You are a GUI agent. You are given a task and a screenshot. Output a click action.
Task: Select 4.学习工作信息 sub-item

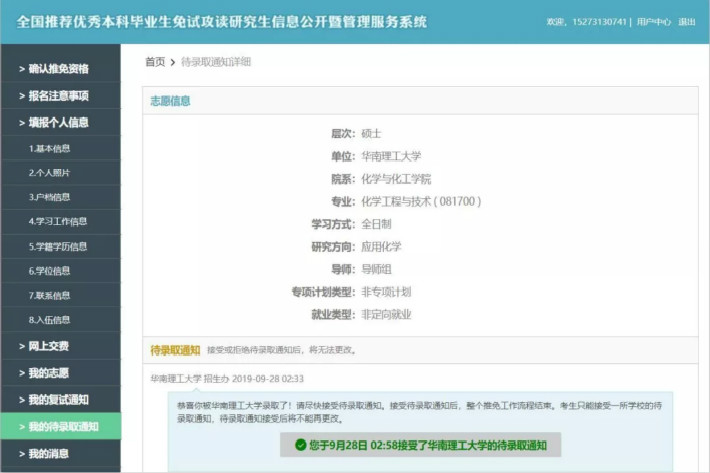[57, 221]
